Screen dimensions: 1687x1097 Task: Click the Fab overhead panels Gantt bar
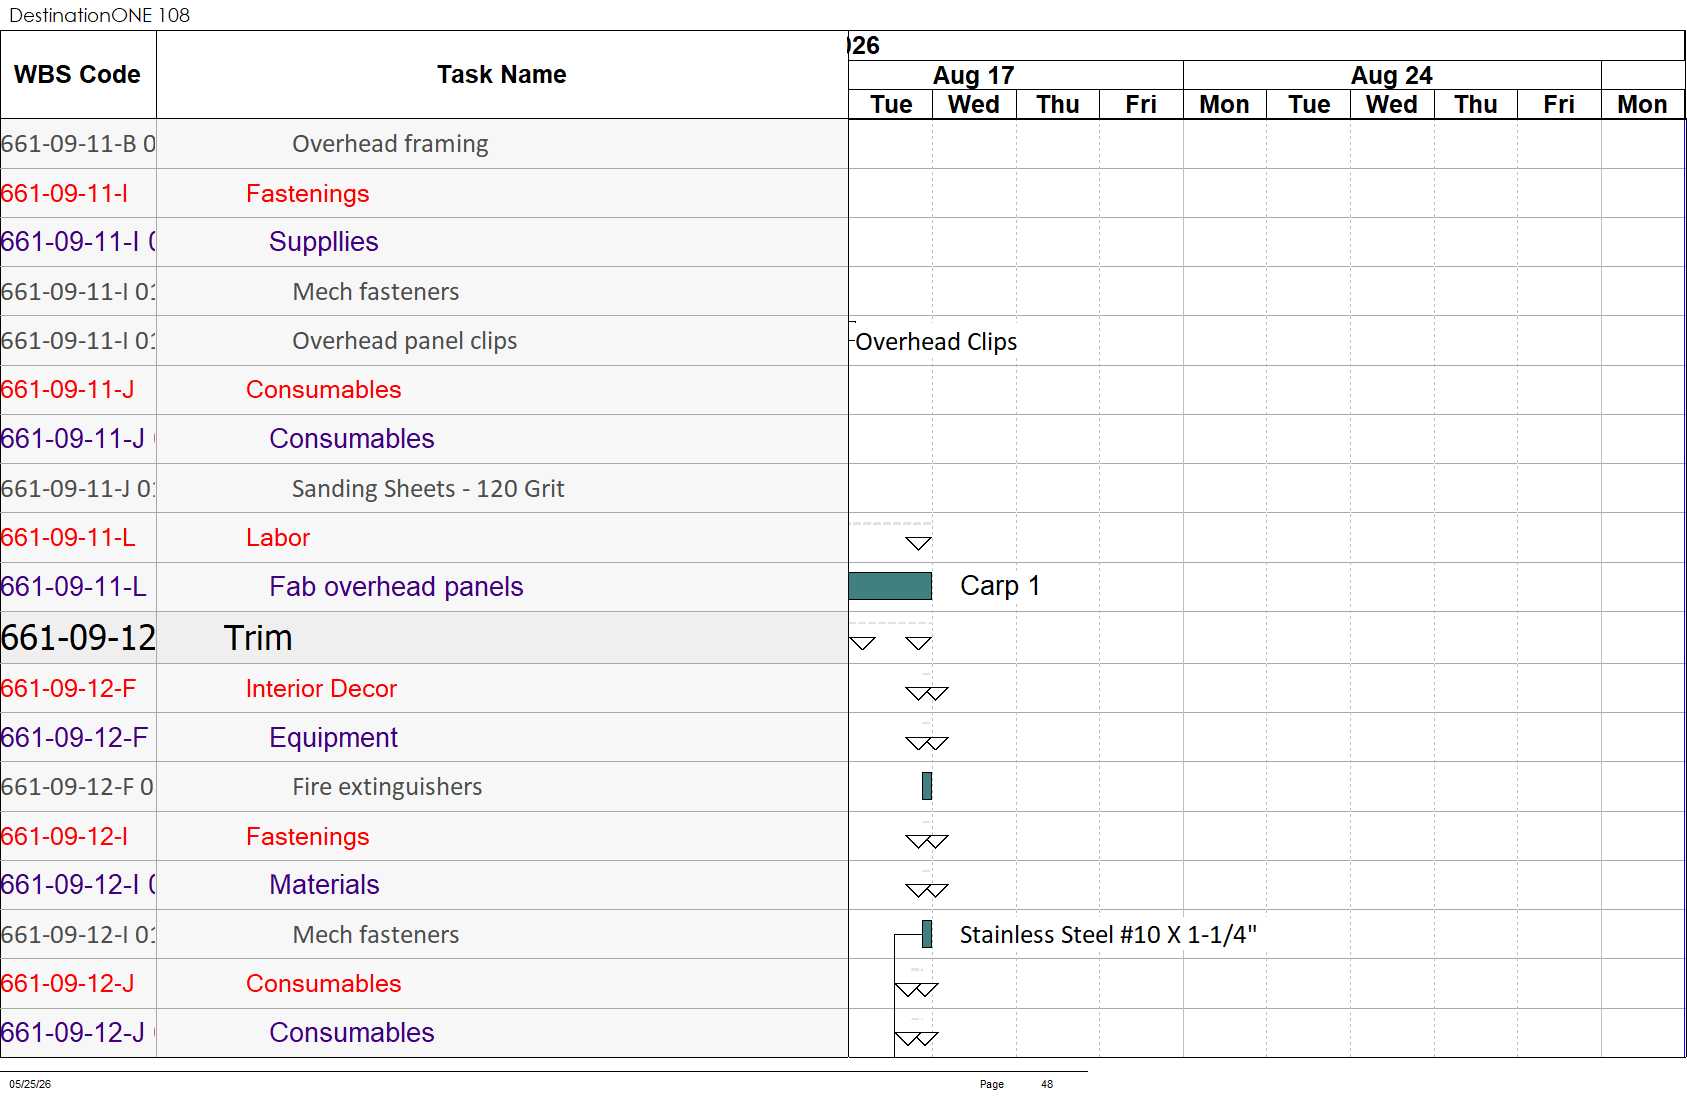(x=890, y=586)
